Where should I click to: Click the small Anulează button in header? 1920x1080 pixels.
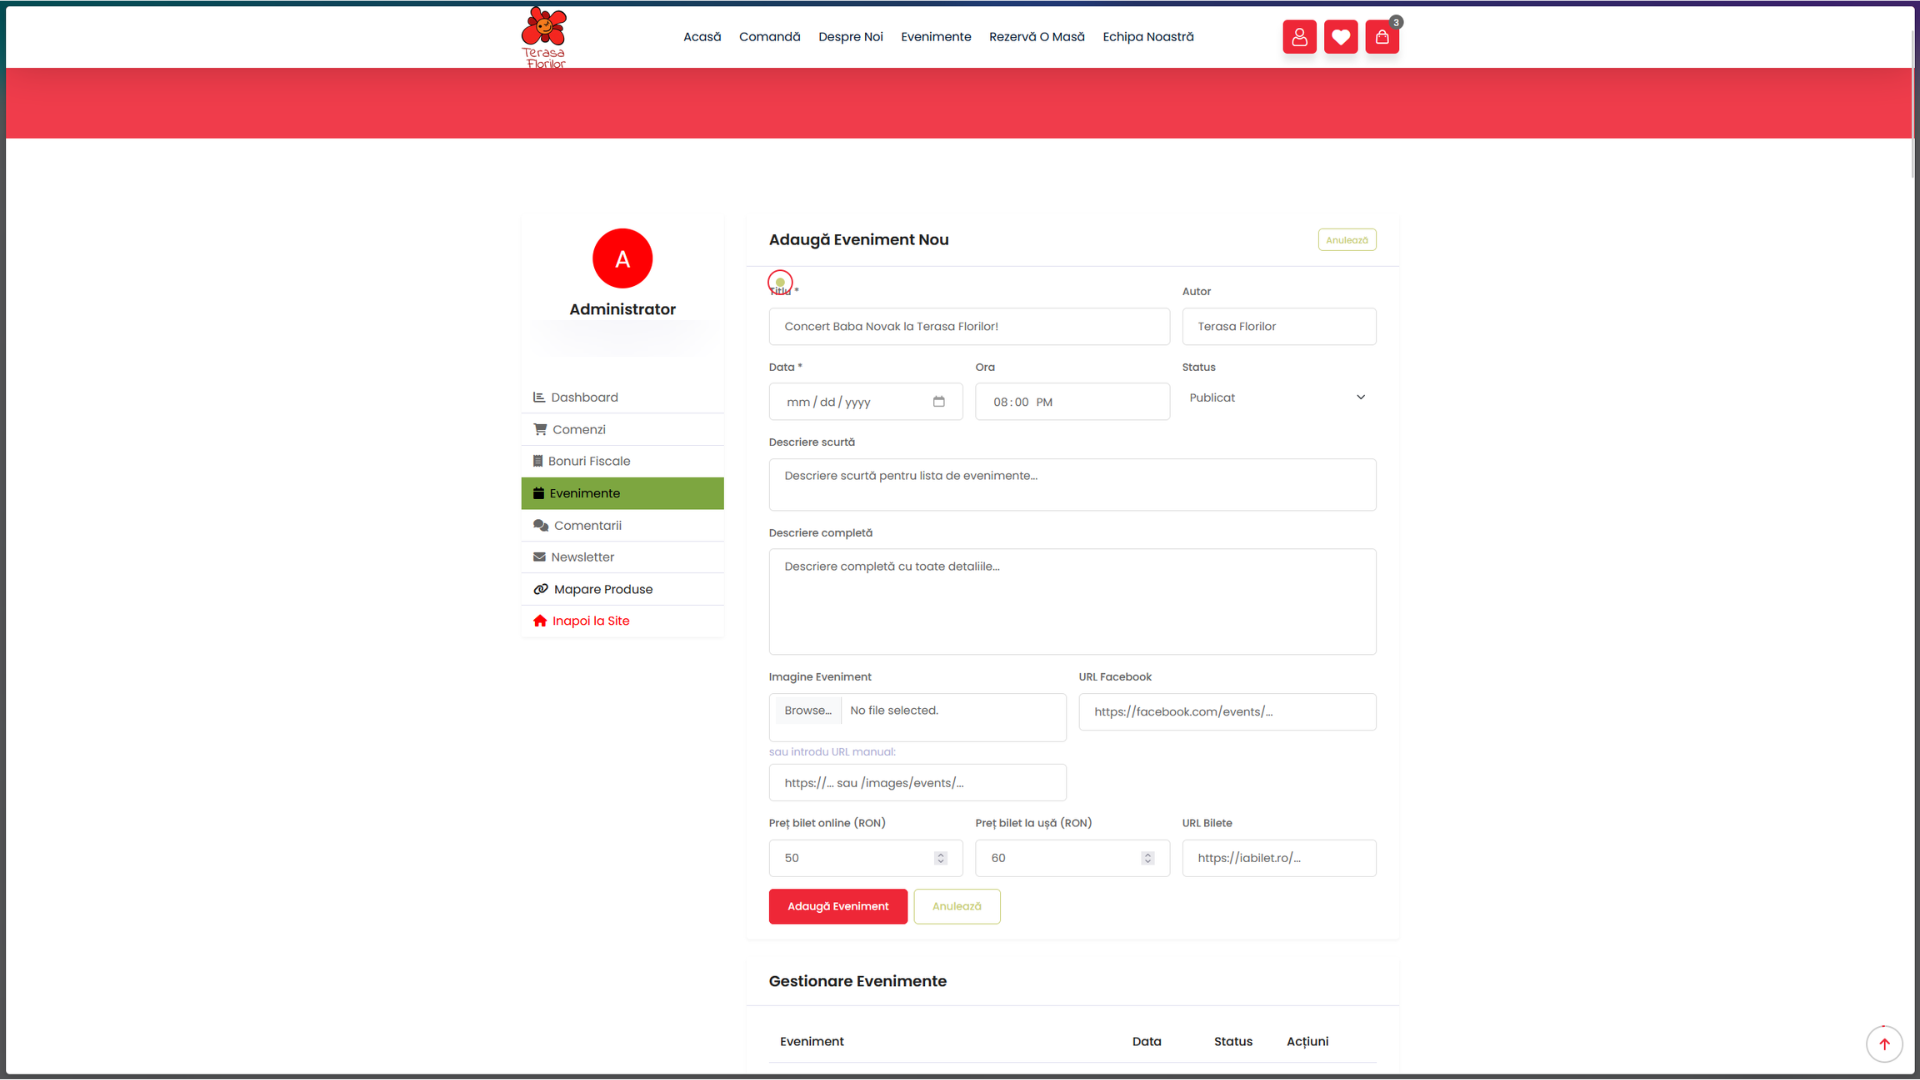click(x=1347, y=240)
